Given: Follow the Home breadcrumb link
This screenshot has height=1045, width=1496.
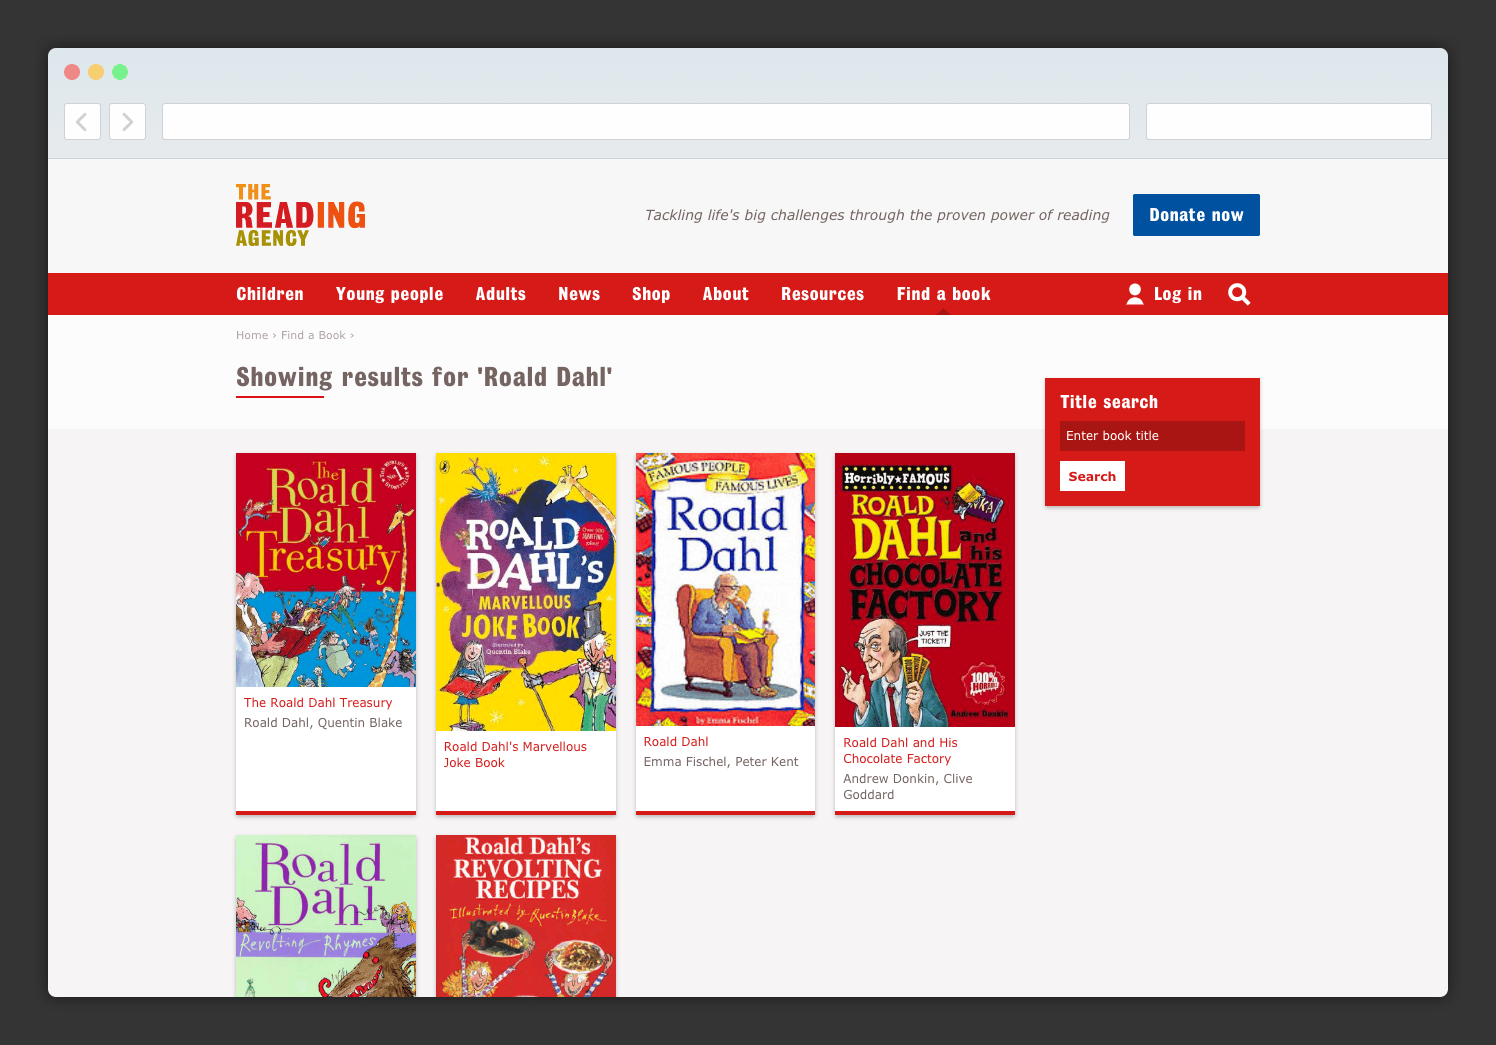Looking at the screenshot, I should [x=252, y=335].
